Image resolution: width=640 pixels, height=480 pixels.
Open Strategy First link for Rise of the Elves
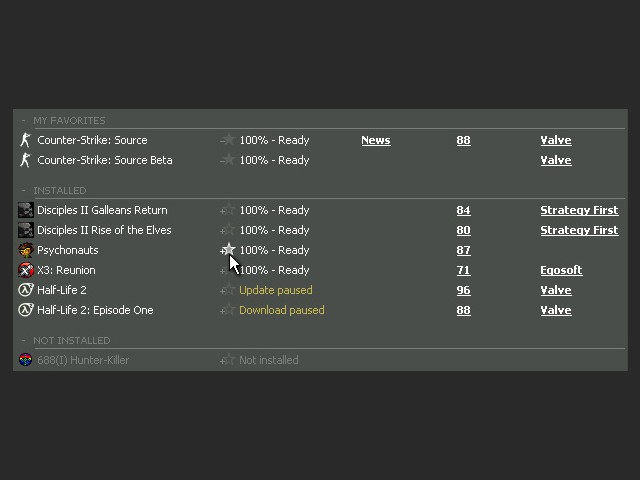point(579,230)
